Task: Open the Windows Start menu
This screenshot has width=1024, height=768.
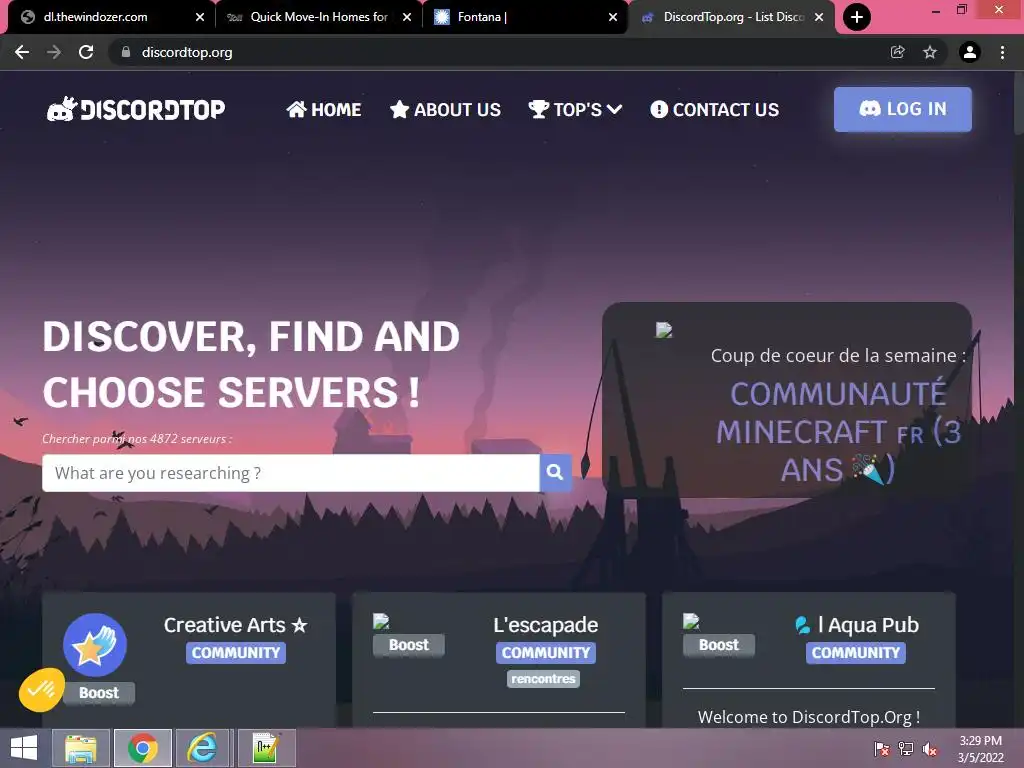Action: pos(24,748)
